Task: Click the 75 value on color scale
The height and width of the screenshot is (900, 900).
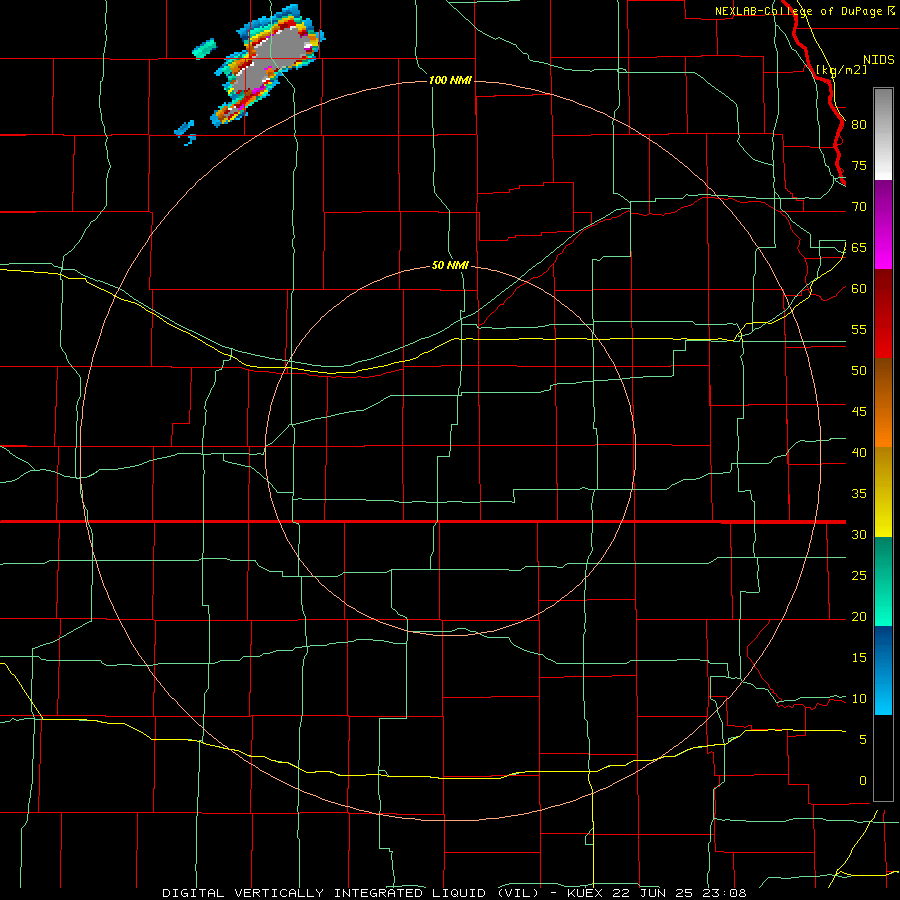Action: [859, 165]
